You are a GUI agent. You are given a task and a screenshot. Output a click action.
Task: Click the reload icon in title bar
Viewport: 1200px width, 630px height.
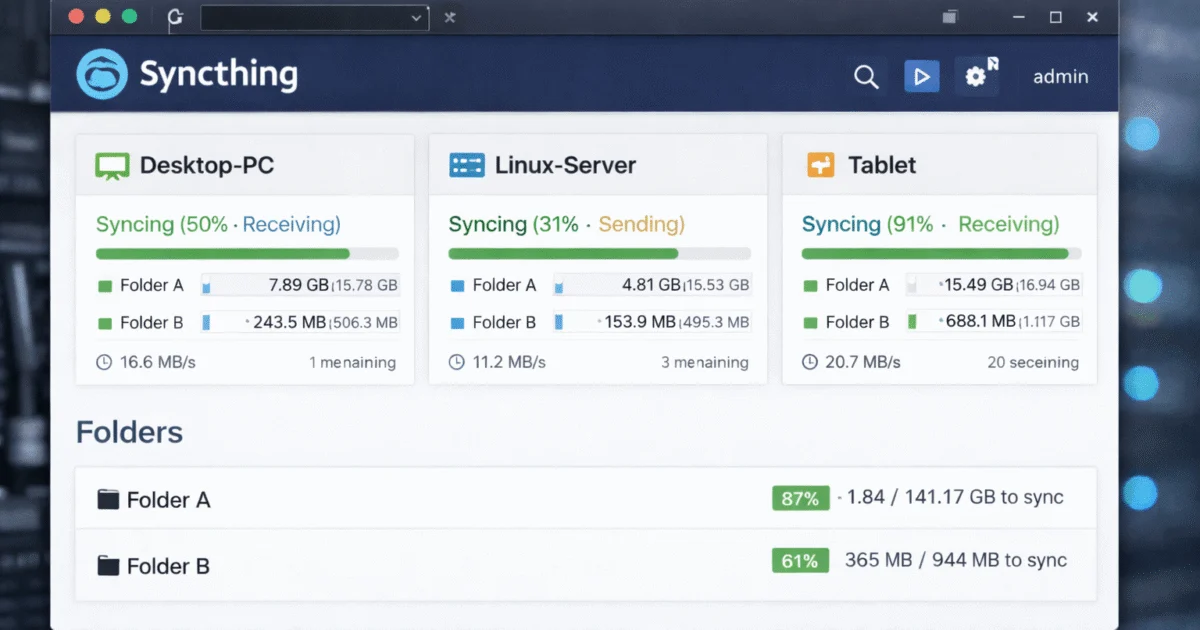[x=175, y=17]
